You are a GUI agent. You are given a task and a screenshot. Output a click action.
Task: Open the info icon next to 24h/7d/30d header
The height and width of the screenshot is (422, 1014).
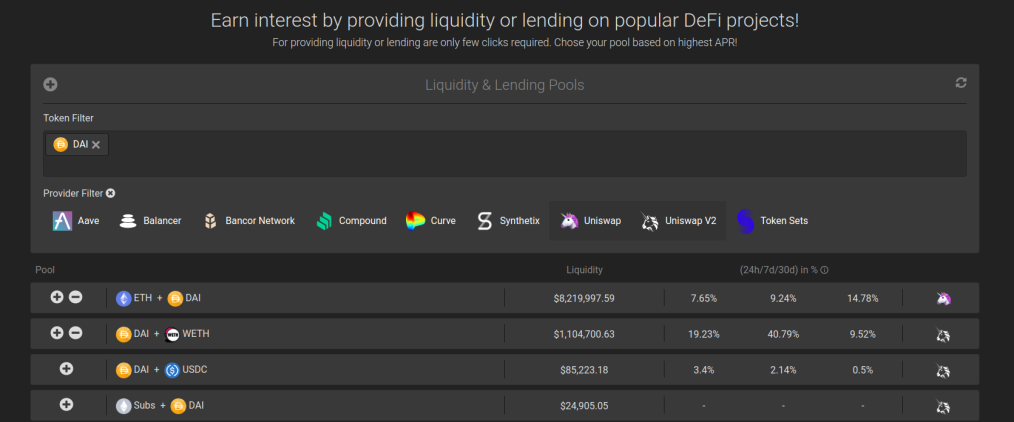[825, 270]
